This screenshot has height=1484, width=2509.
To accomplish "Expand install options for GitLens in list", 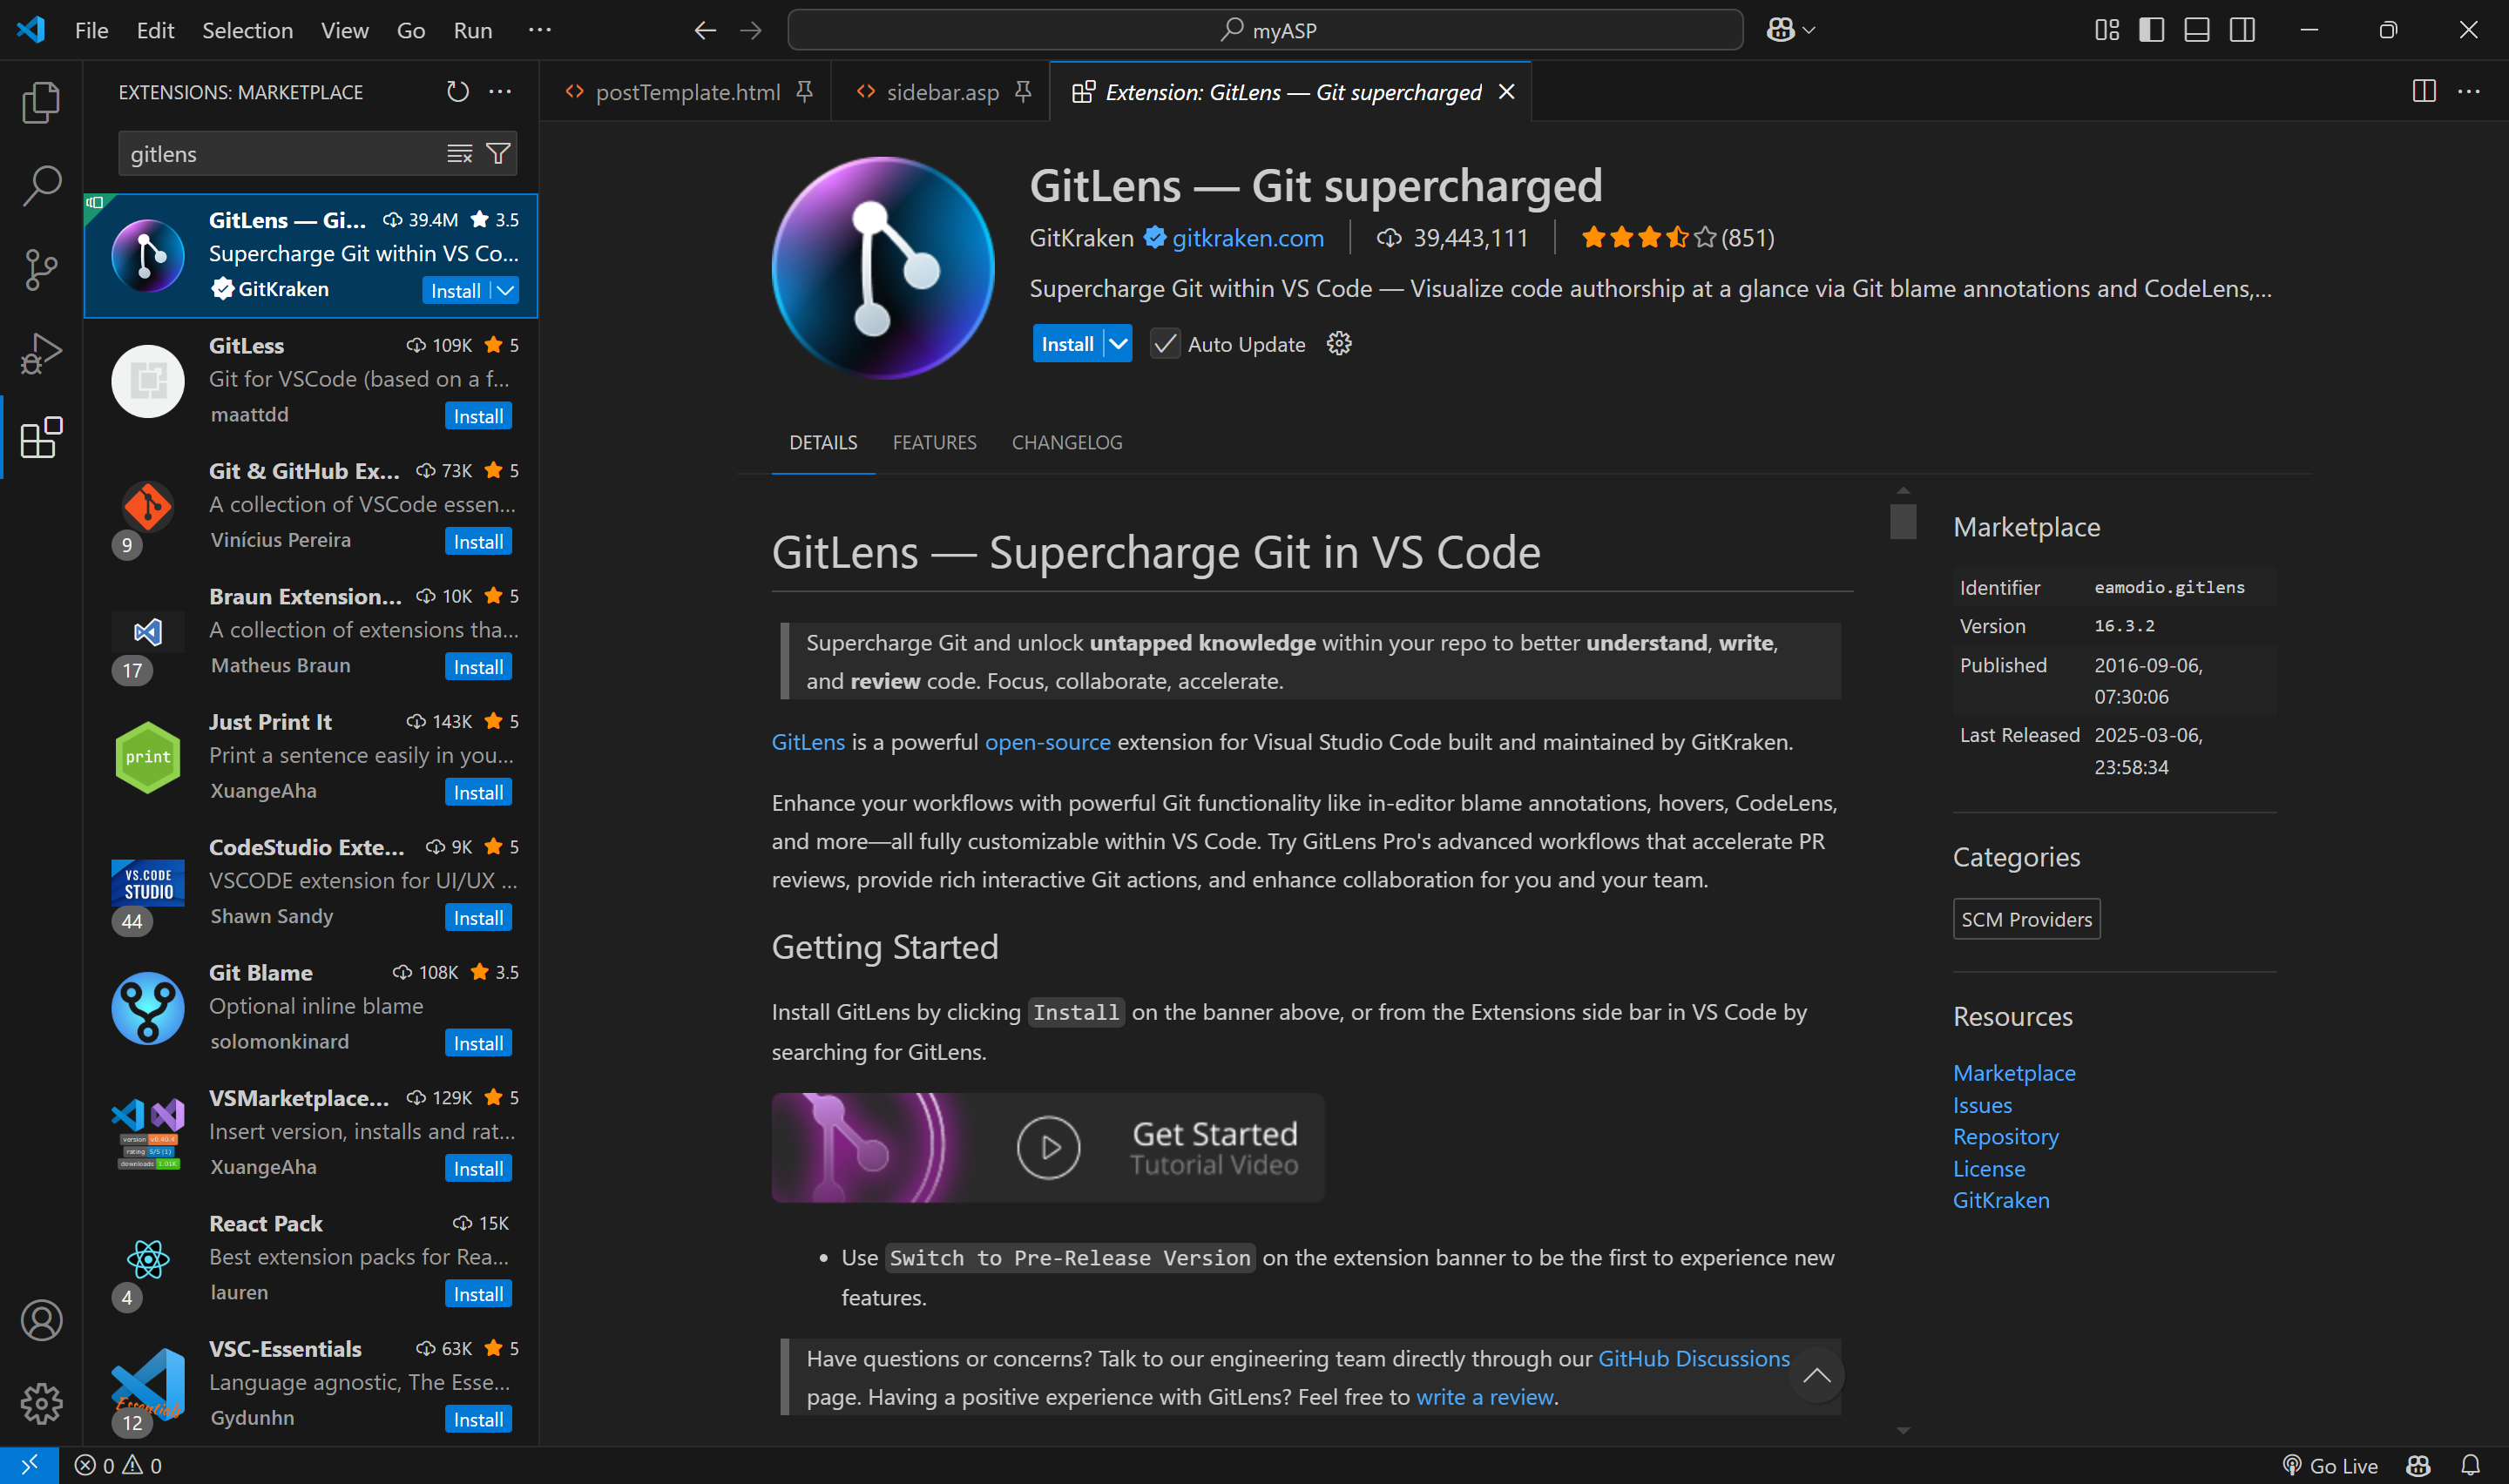I will coord(506,290).
